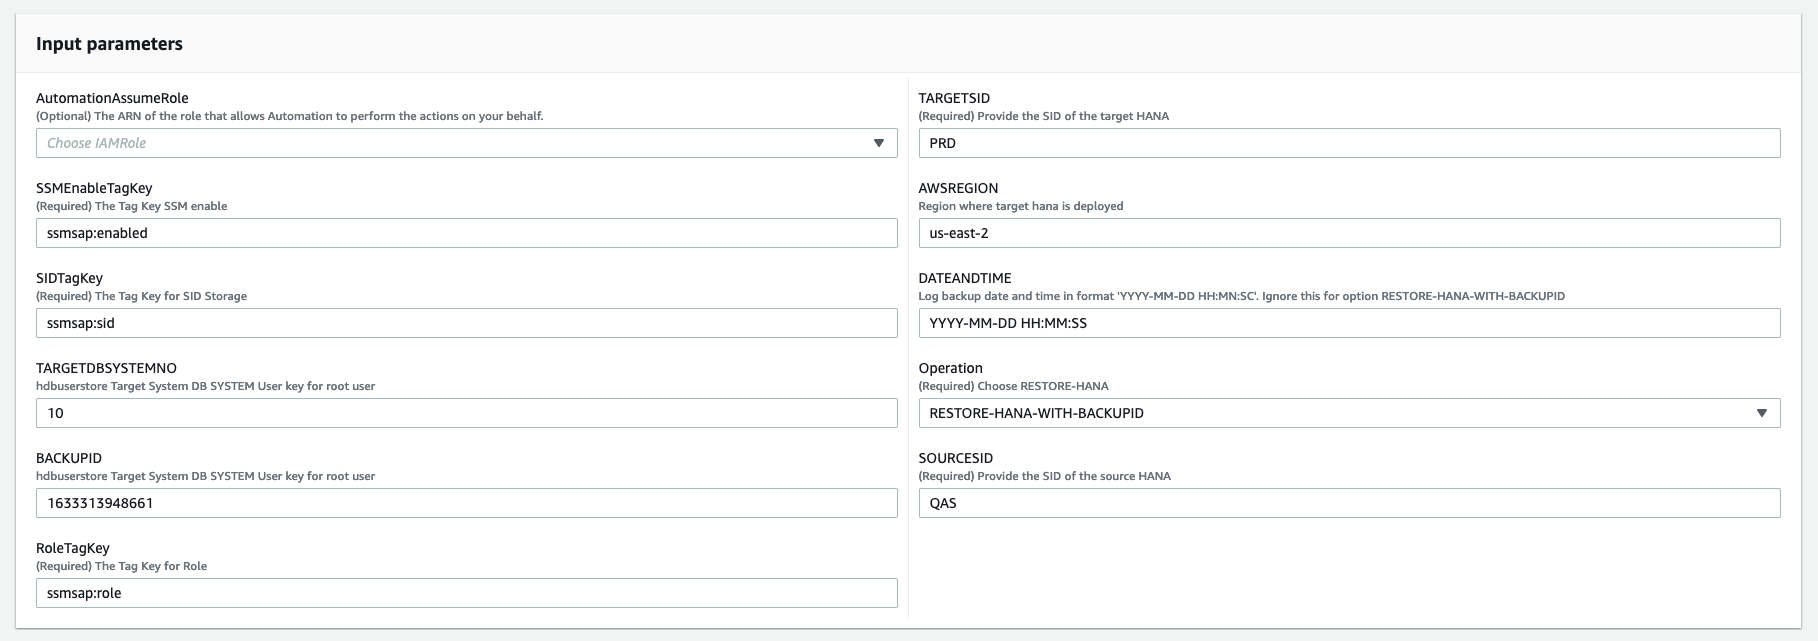Screen dimensions: 1818x641
Task: Click the SIDTagKey label text
Action: [x=69, y=278]
